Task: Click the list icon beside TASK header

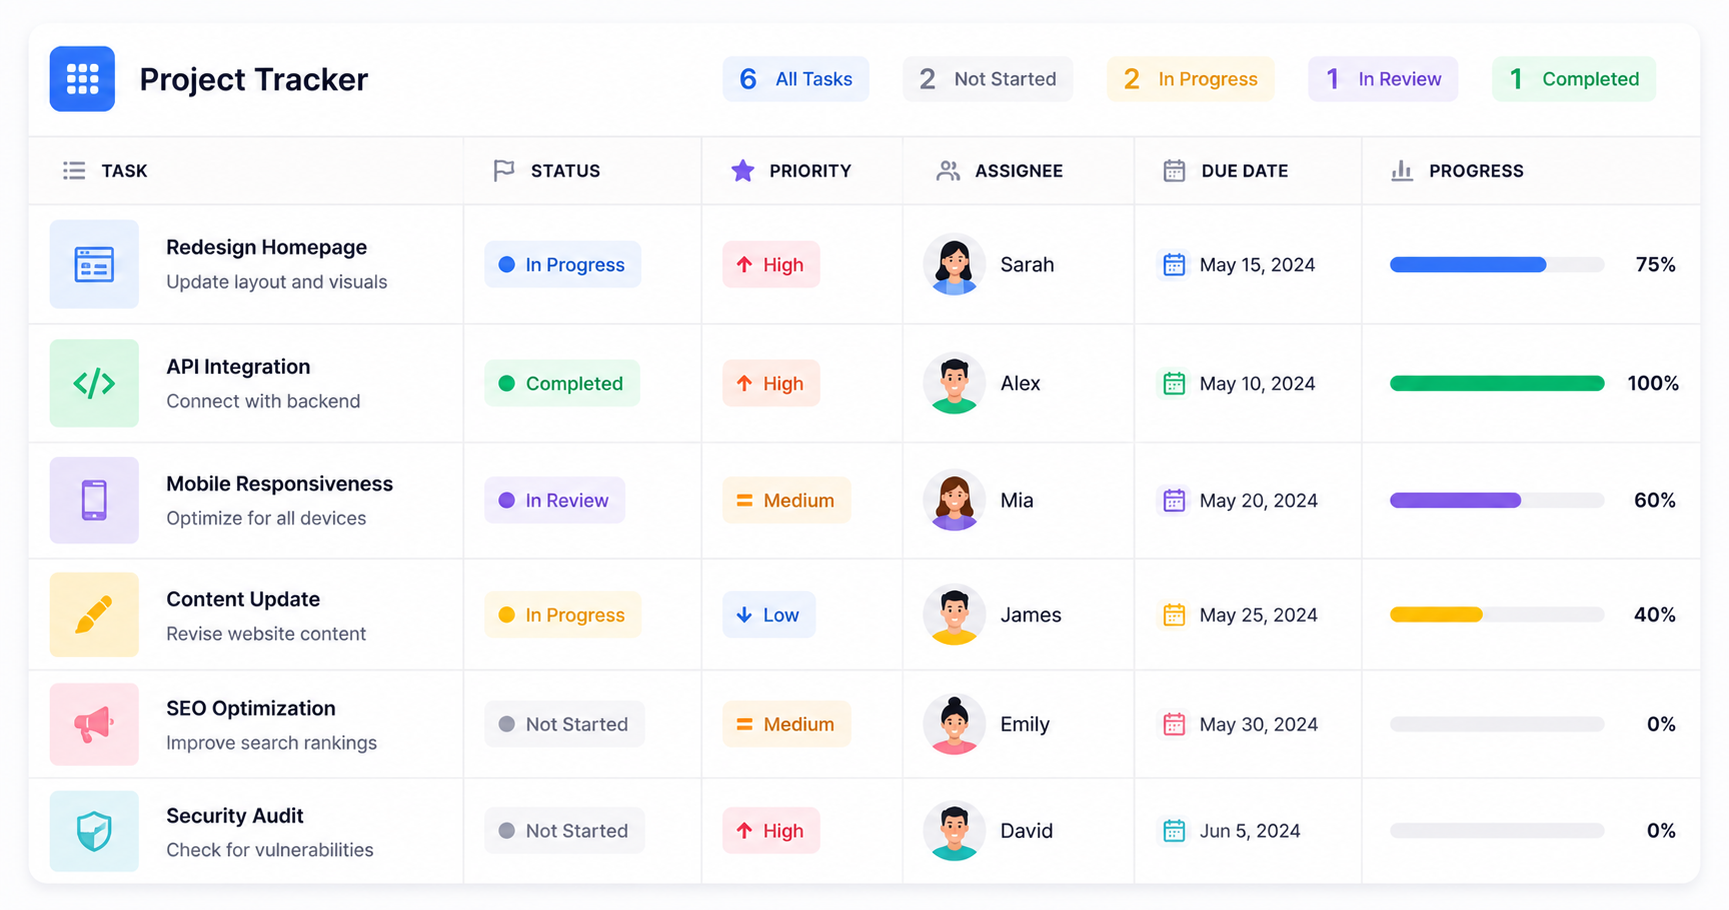Action: pos(74,171)
